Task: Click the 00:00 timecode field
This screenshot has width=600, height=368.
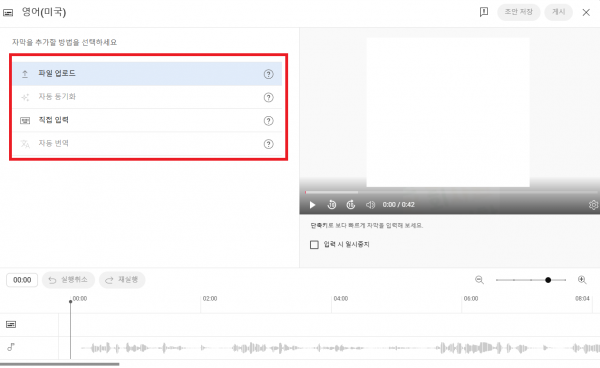Action: [22, 280]
